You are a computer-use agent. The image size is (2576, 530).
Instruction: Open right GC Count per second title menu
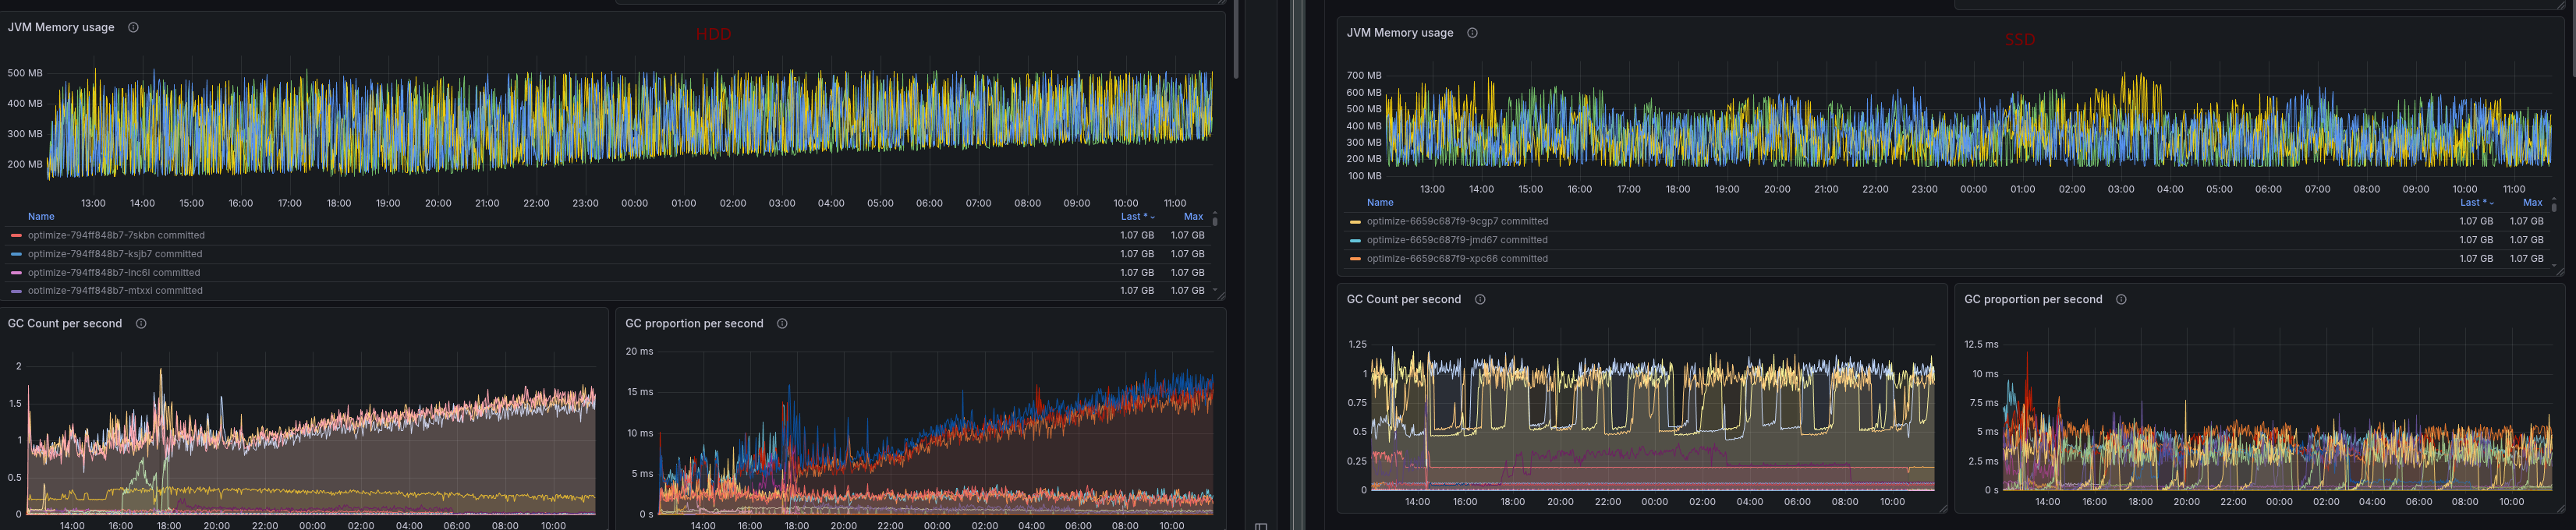[1404, 299]
